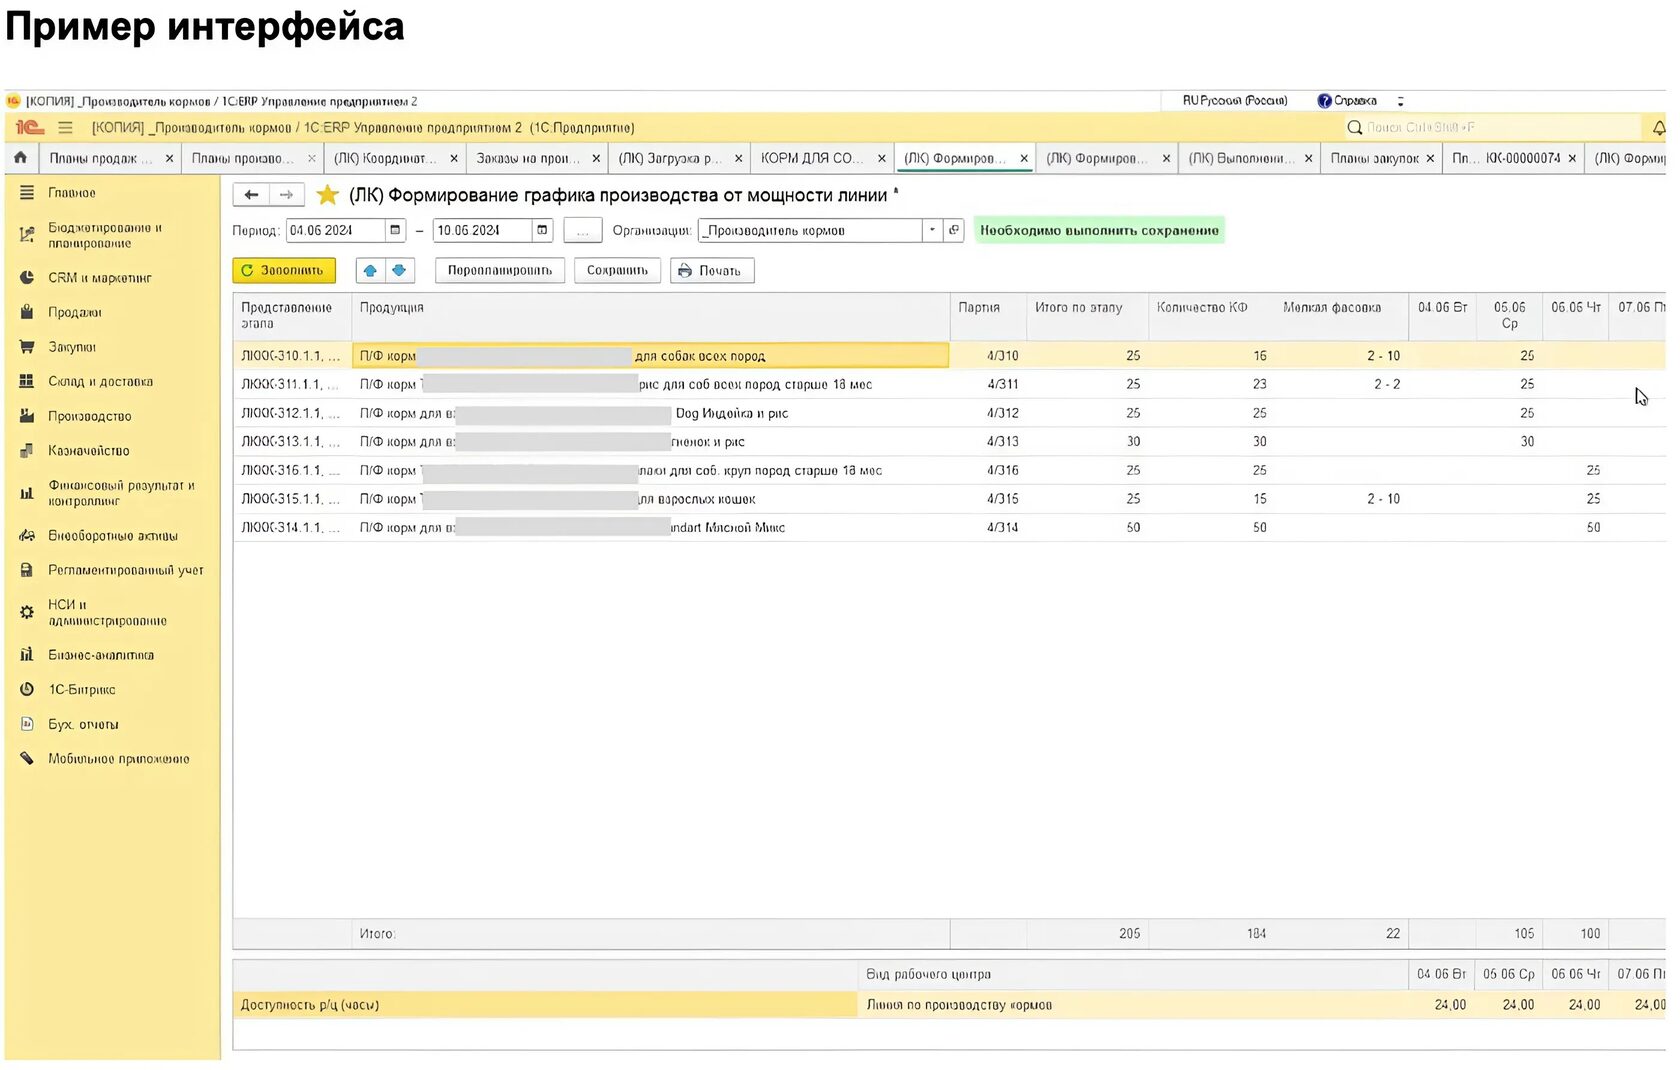
Task: Move selected row down with blue arrow
Action: 399,270
